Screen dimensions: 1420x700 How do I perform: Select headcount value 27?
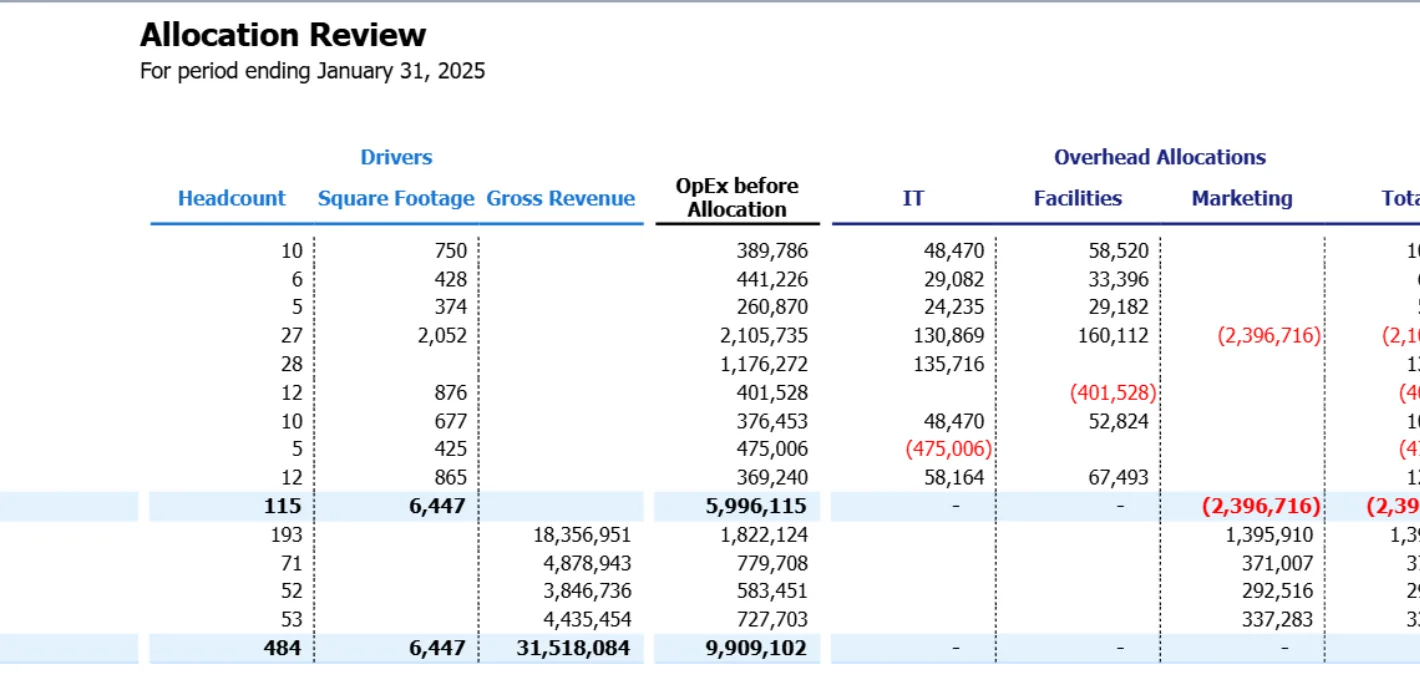291,336
